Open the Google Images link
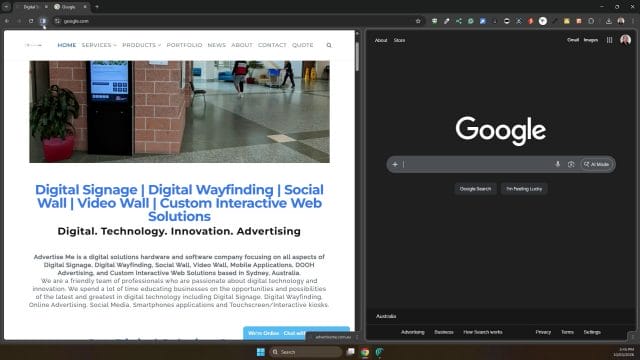The width and height of the screenshot is (640, 360). [591, 40]
